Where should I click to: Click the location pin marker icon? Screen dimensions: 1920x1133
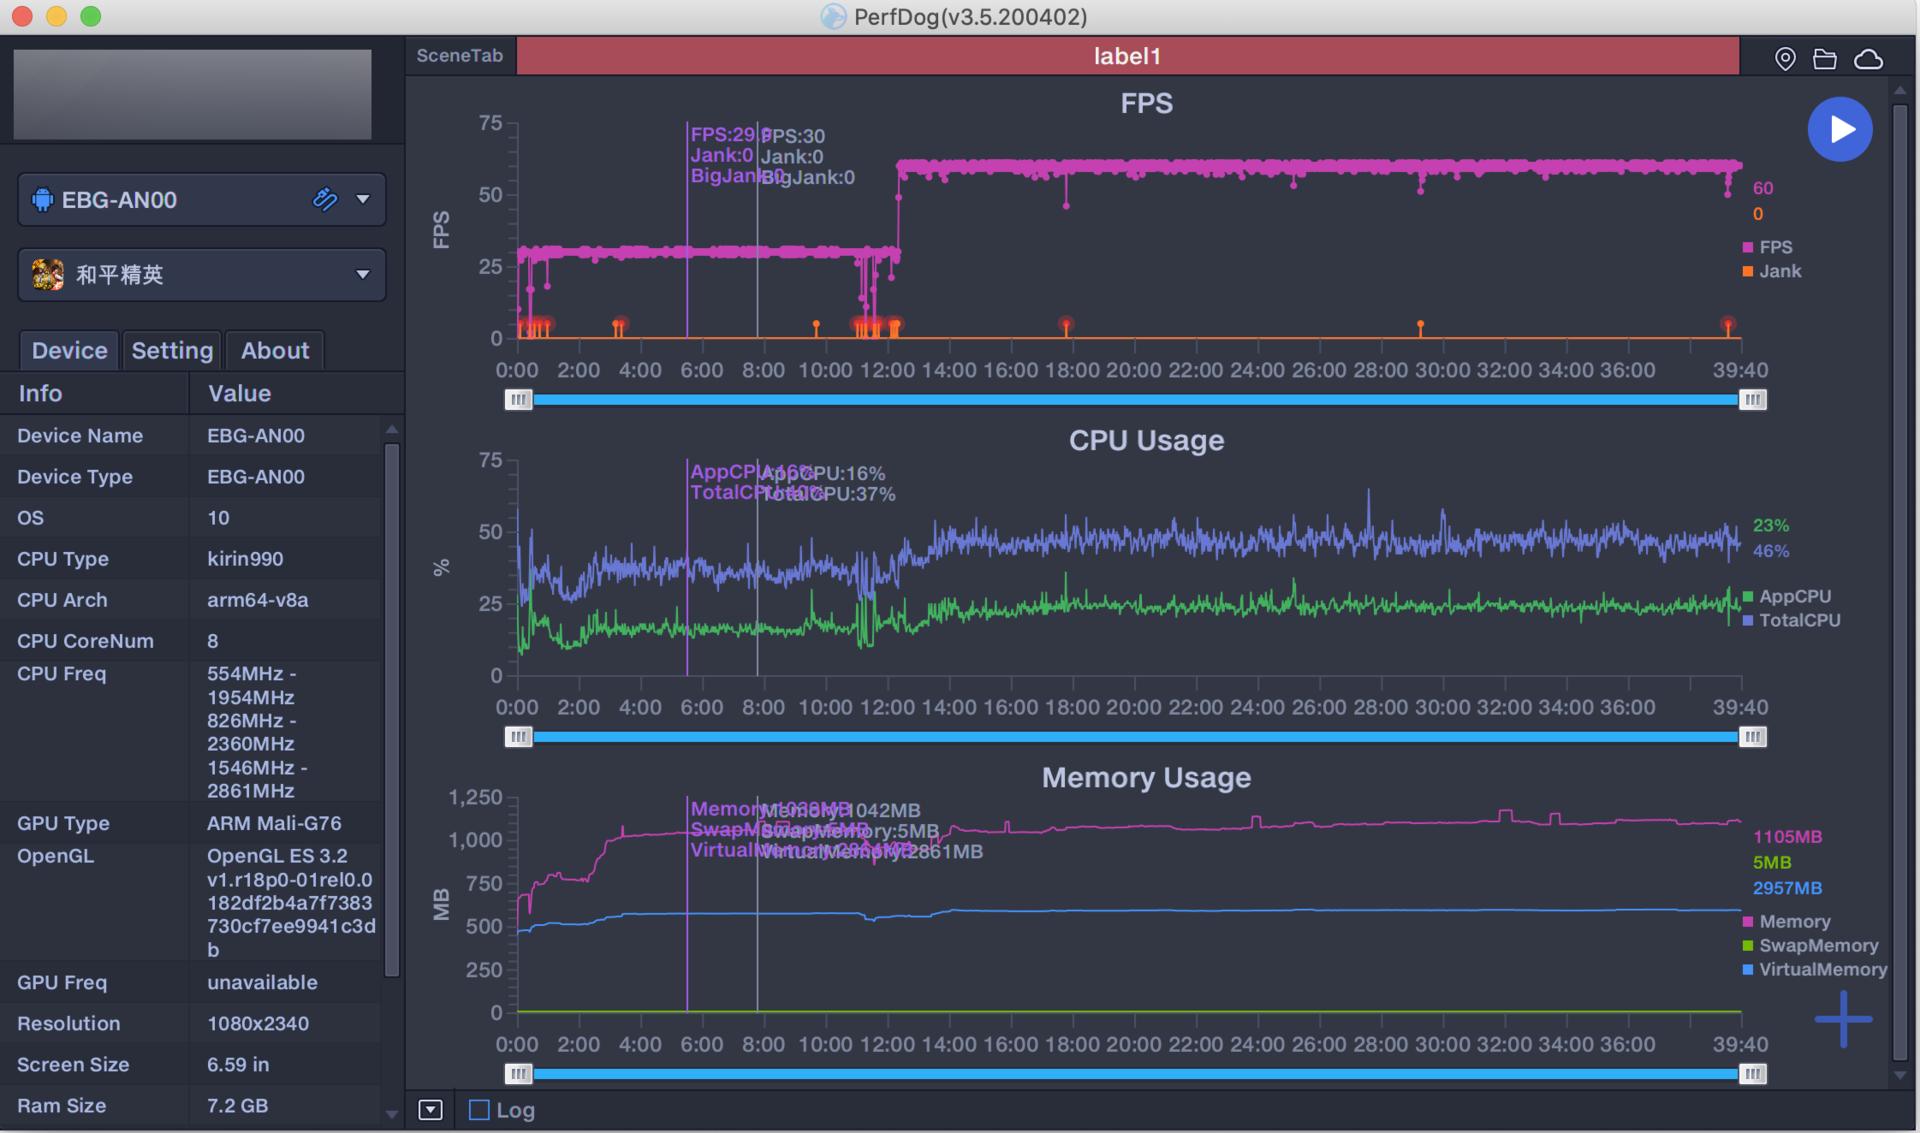click(1785, 59)
